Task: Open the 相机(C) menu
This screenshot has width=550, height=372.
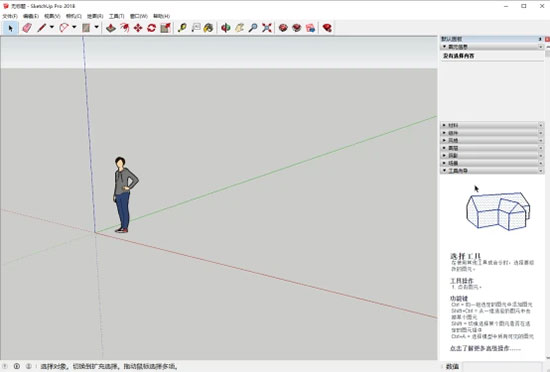Action: (74, 16)
